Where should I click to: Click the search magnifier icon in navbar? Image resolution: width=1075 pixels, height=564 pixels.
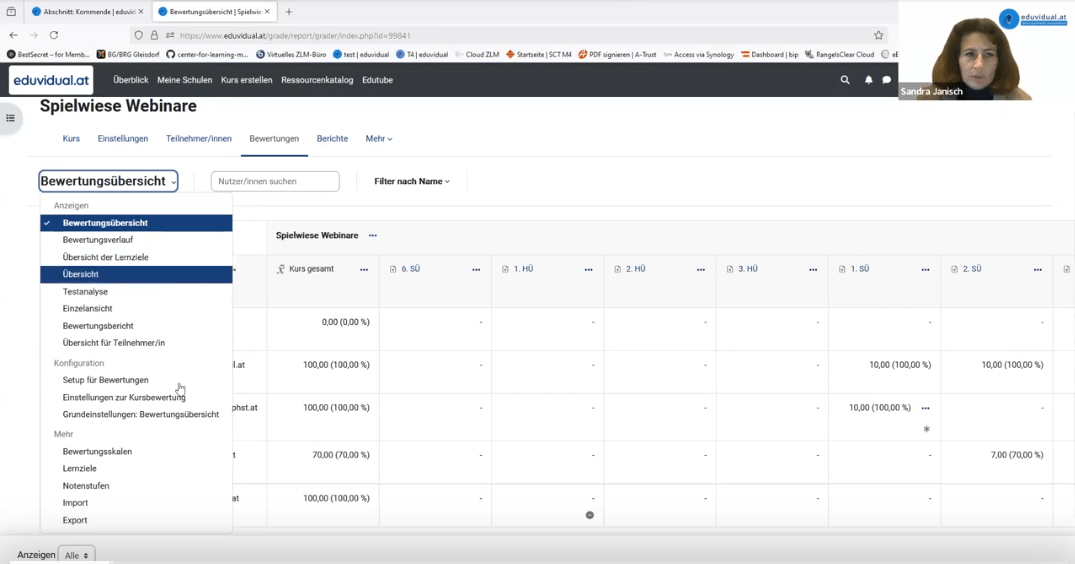pyautogui.click(x=845, y=80)
